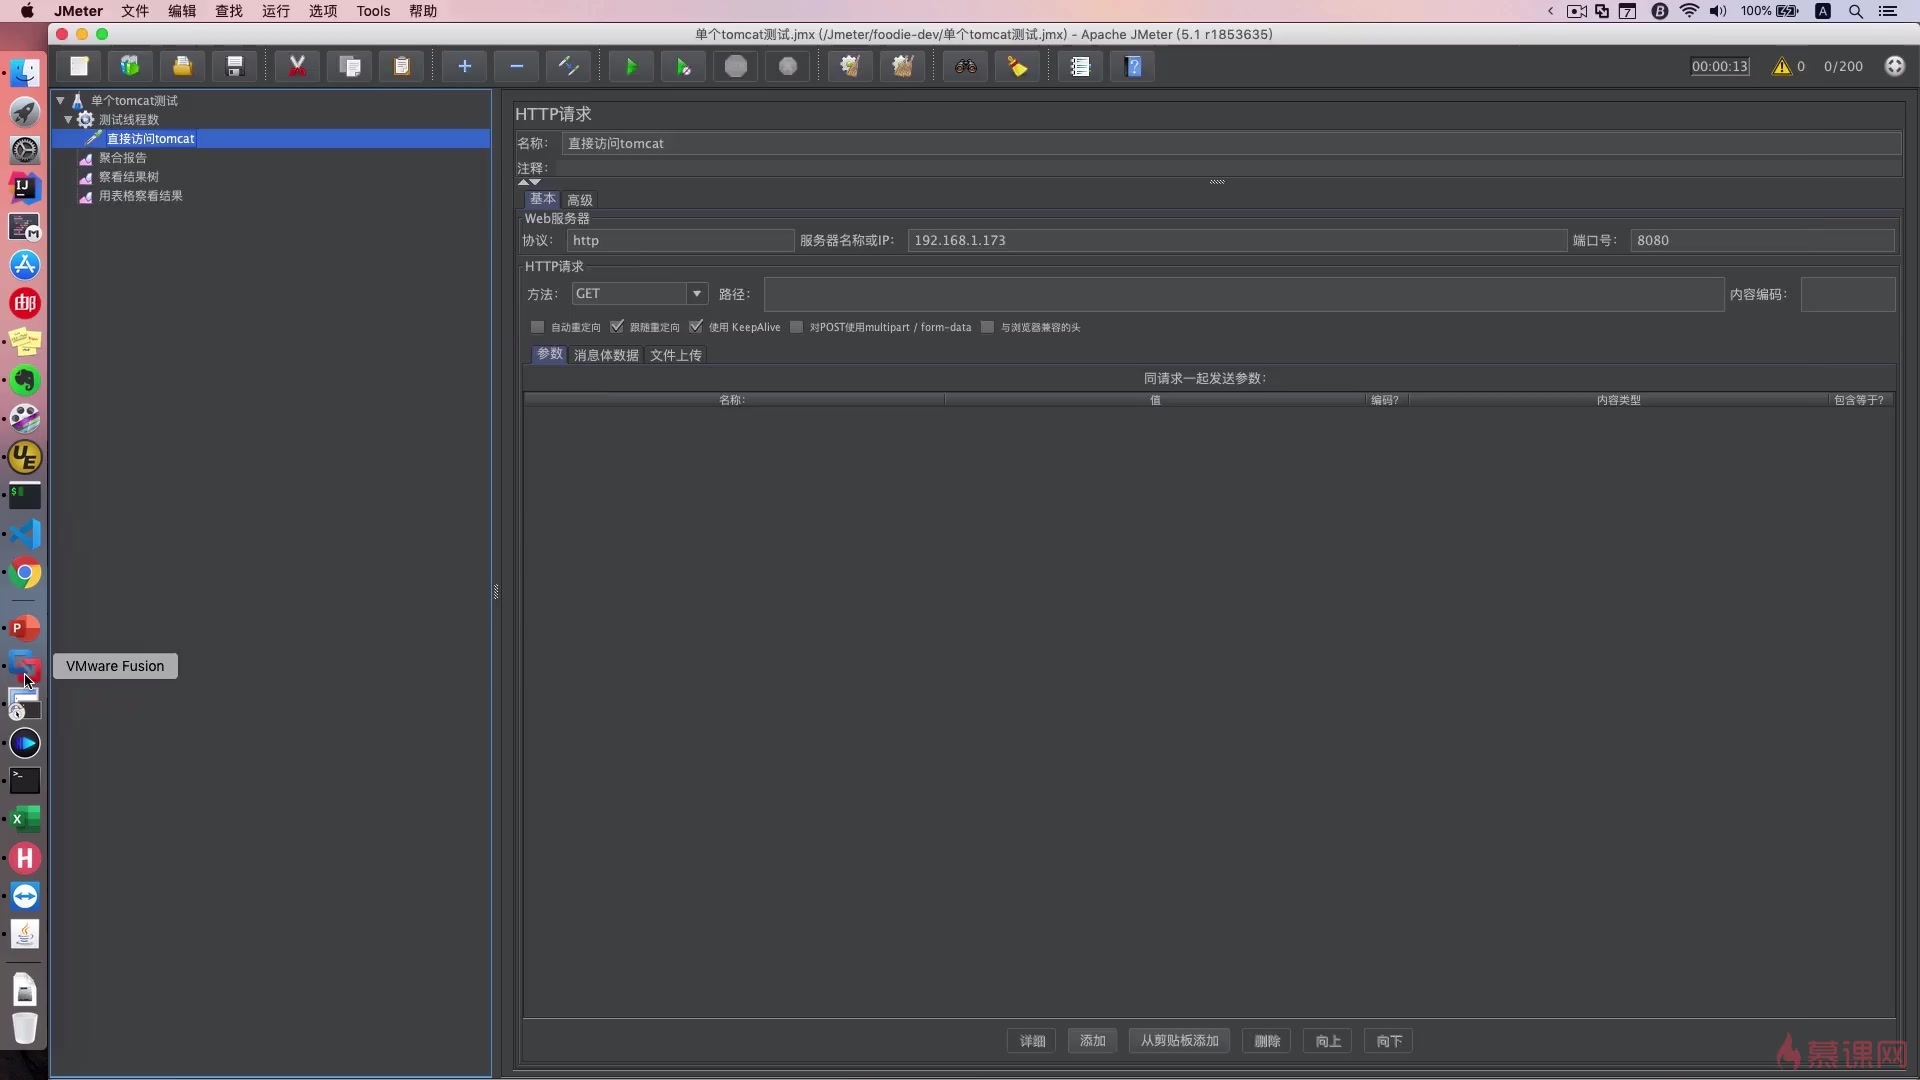This screenshot has height=1080, width=1920.
Task: Switch to the 消息体数据 tab
Action: (606, 355)
